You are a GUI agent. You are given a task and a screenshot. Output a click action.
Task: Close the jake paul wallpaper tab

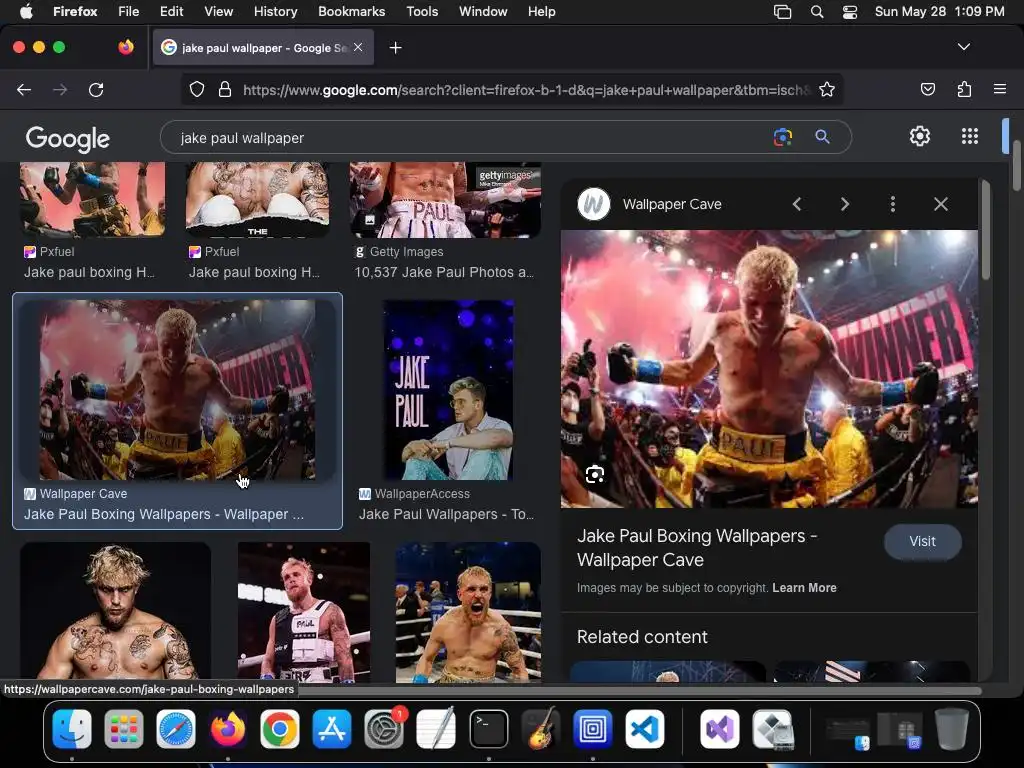tap(358, 47)
